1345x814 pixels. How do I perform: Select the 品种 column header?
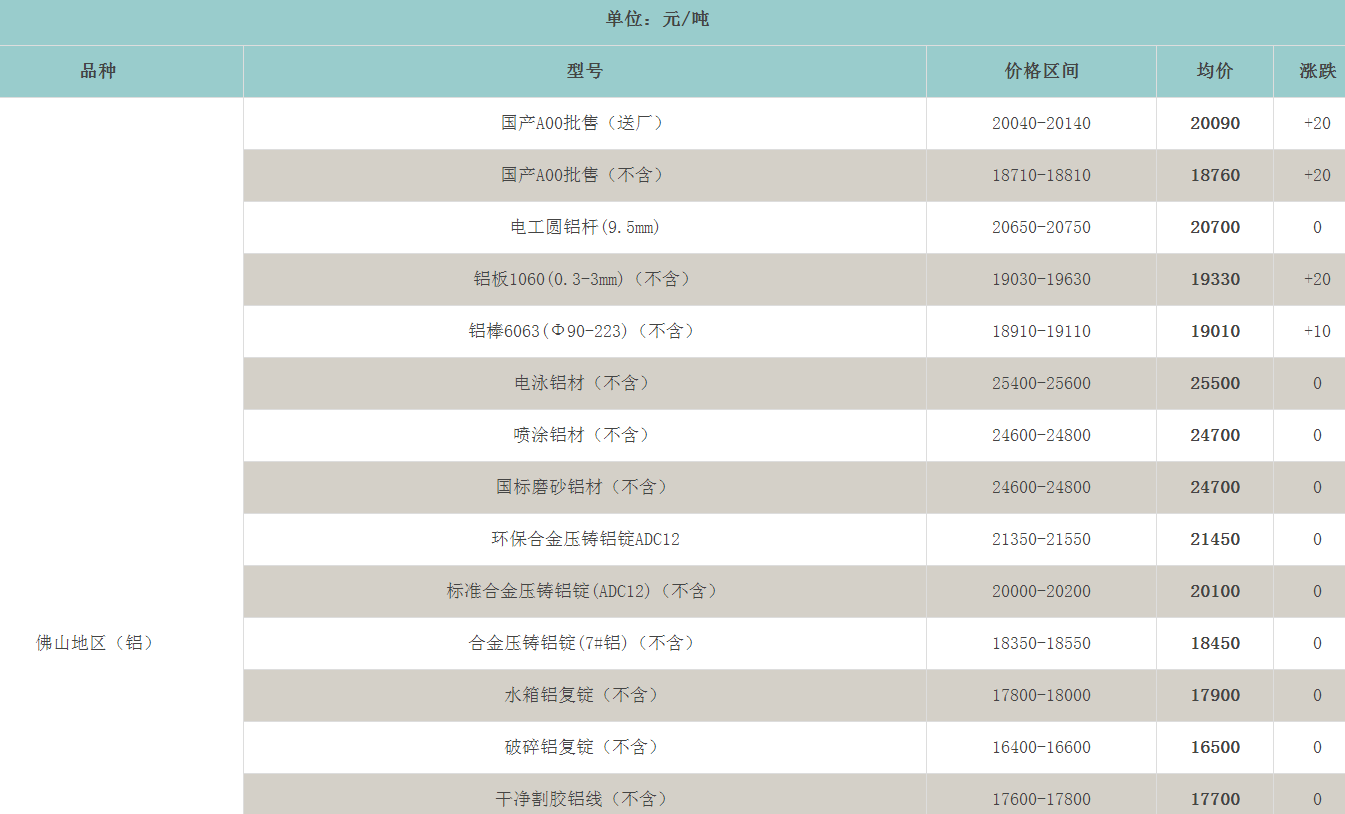click(97, 71)
